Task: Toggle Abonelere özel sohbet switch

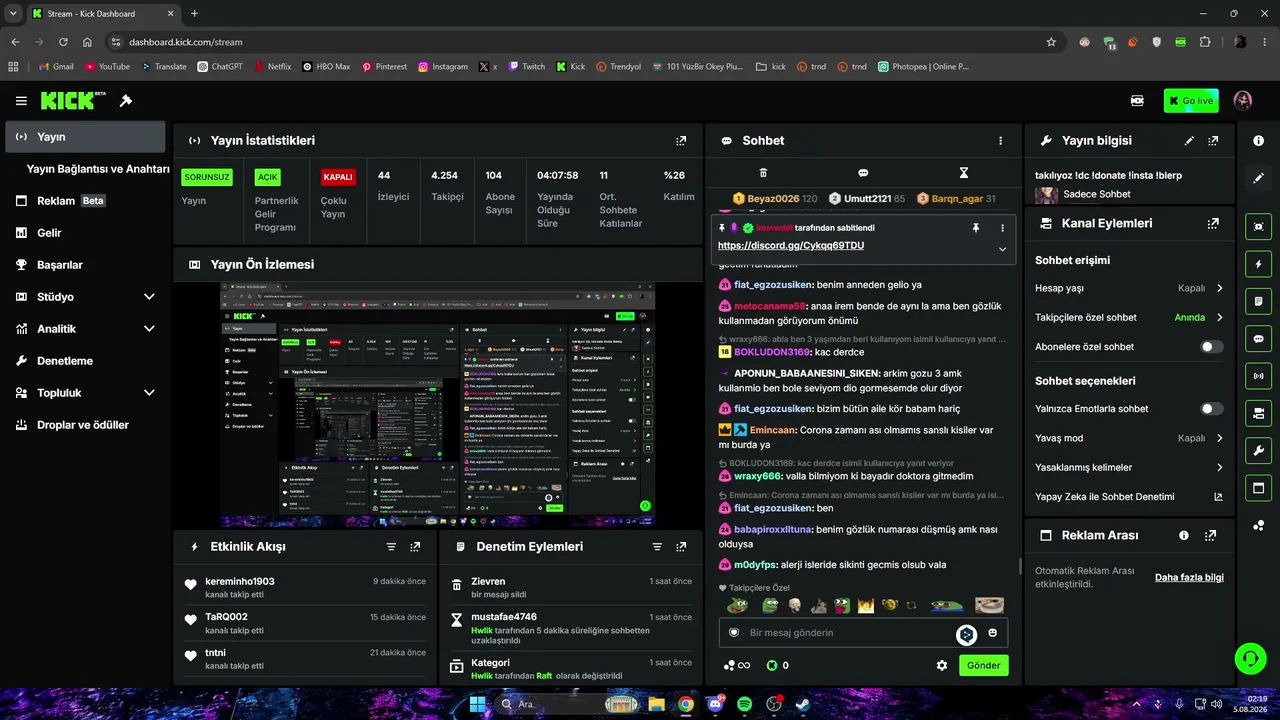Action: [x=1211, y=347]
